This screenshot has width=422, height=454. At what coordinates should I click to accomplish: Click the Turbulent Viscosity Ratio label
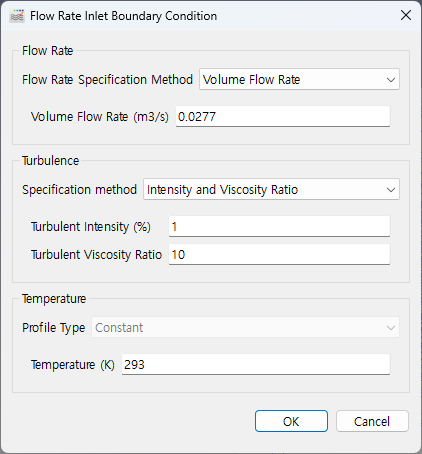[96, 255]
